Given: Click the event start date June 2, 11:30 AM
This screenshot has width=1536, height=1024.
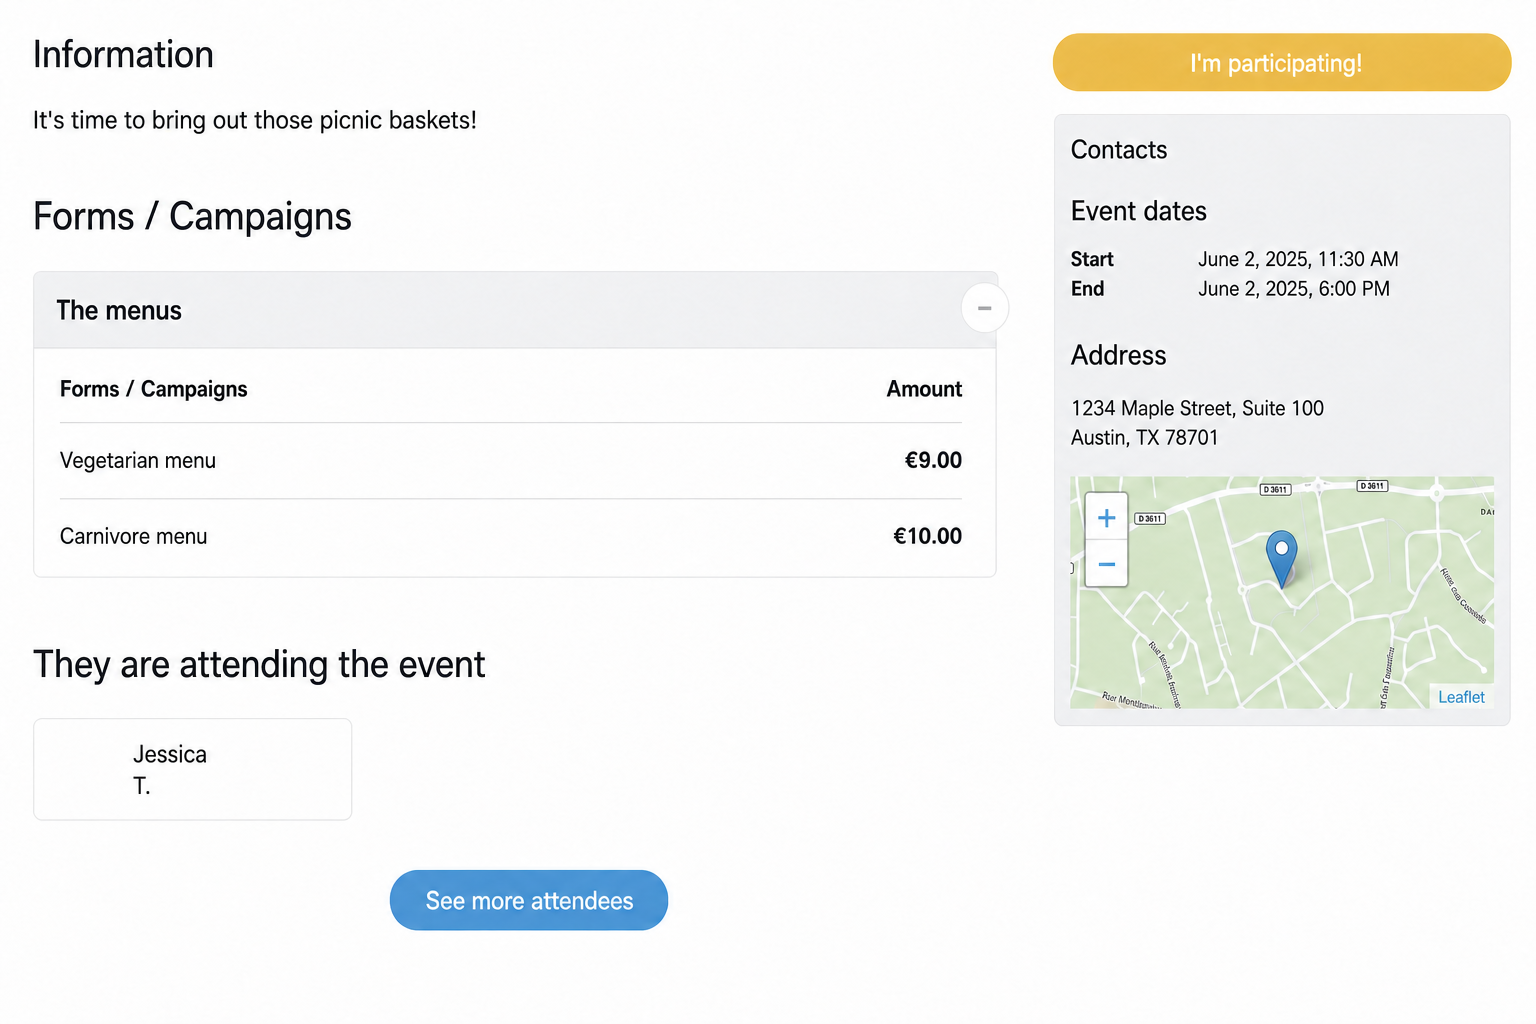Looking at the screenshot, I should [1298, 259].
